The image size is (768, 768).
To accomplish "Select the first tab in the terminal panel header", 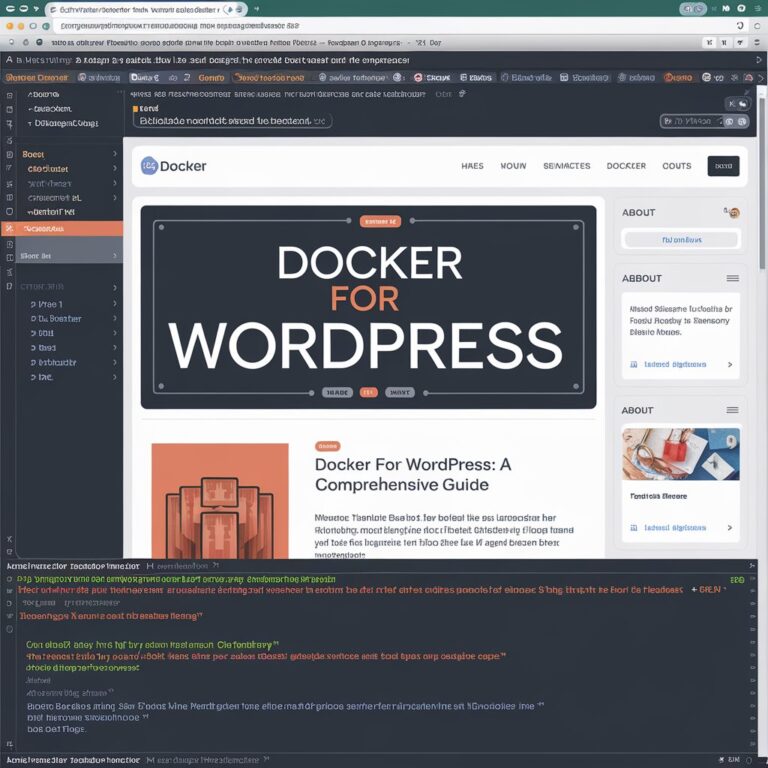I will click(73, 566).
